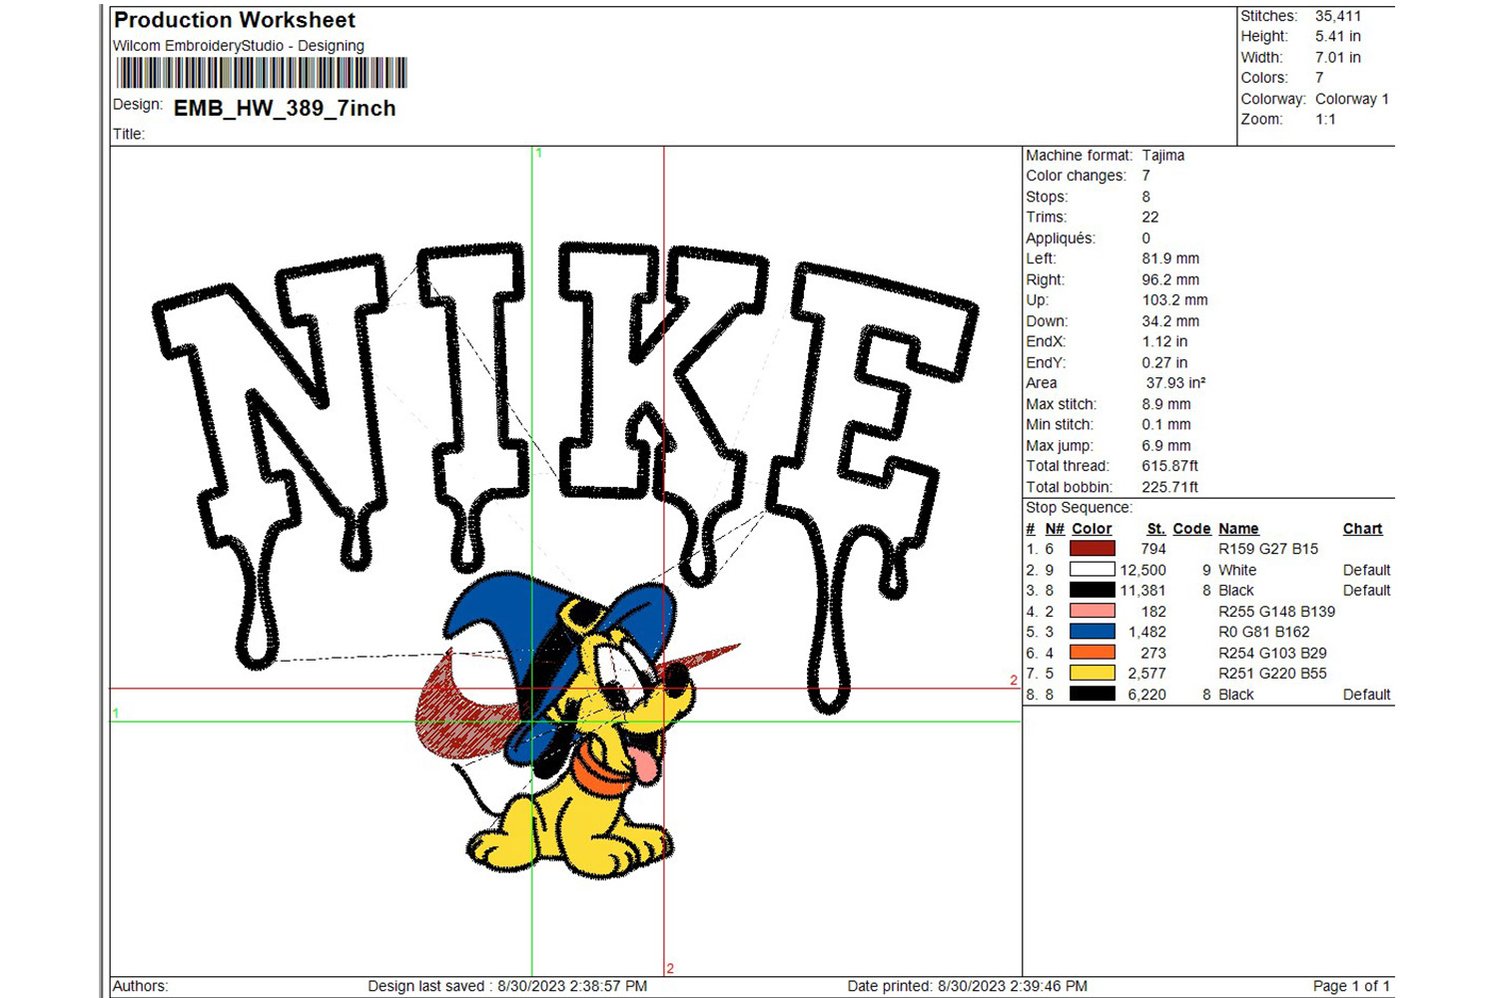The width and height of the screenshot is (1500, 998).
Task: Click the Area value '37.93 in²'
Action: click(x=1176, y=383)
